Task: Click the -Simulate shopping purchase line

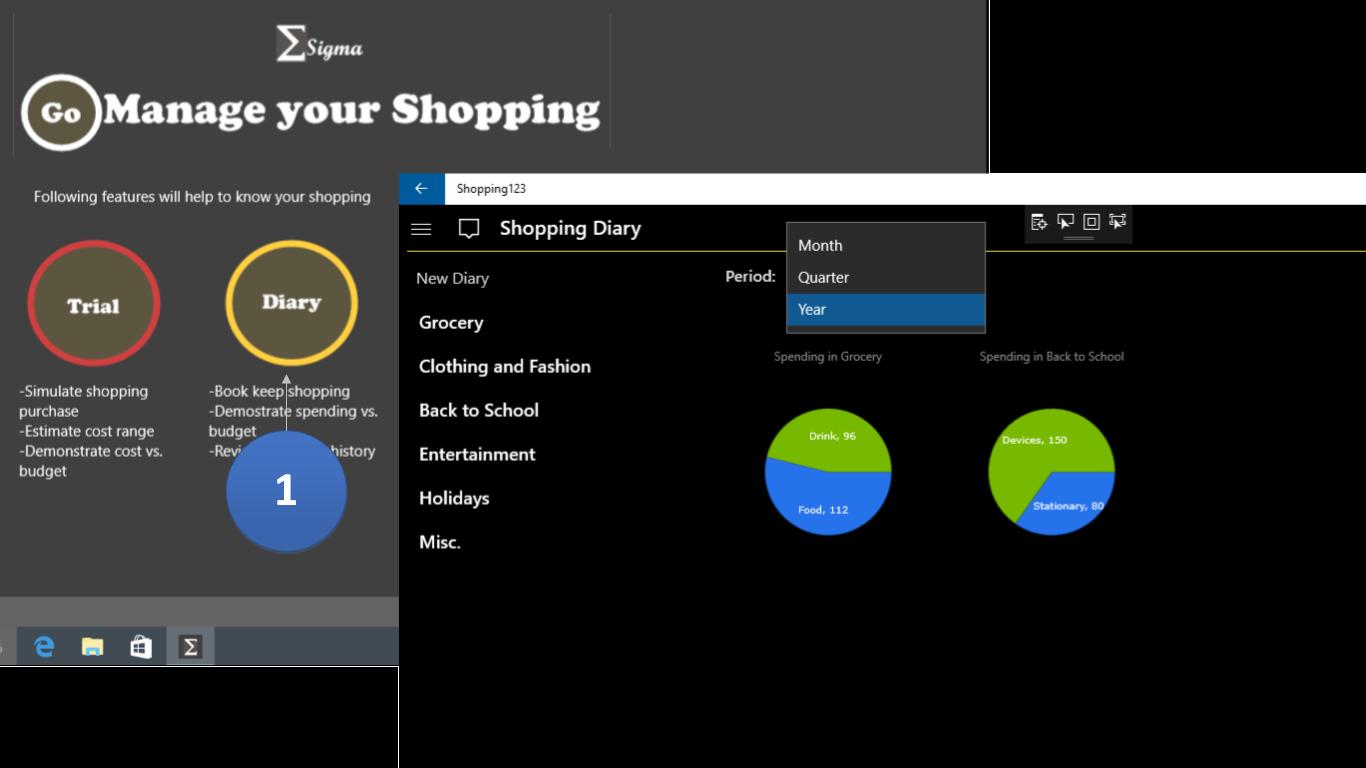Action: [x=83, y=401]
